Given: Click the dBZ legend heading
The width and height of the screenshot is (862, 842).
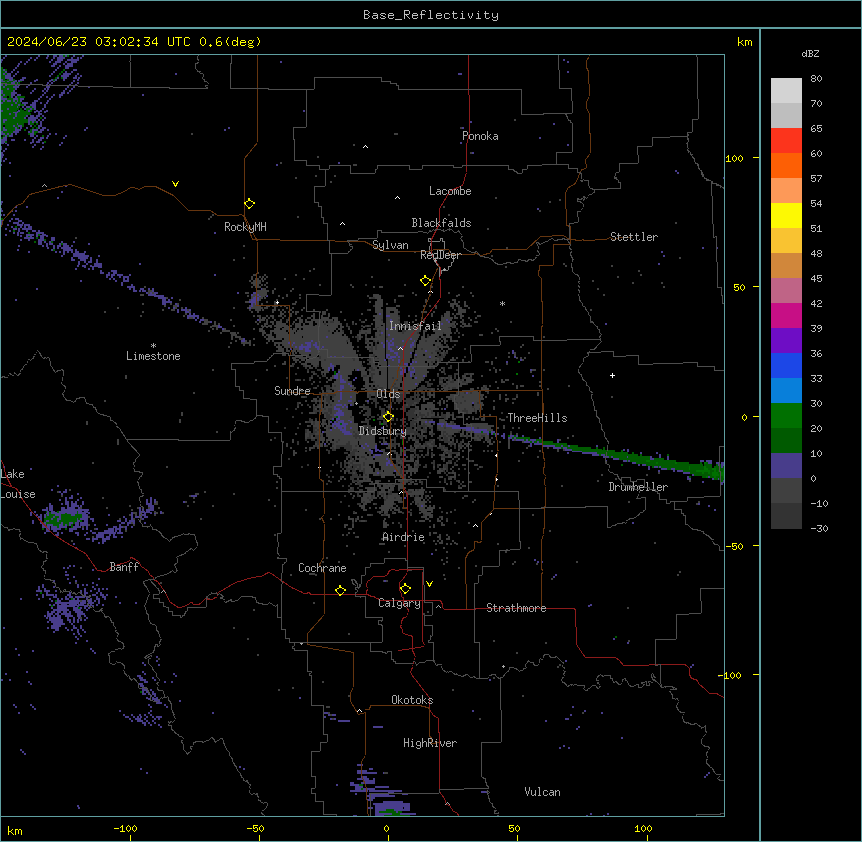Looking at the screenshot, I should tap(810, 54).
